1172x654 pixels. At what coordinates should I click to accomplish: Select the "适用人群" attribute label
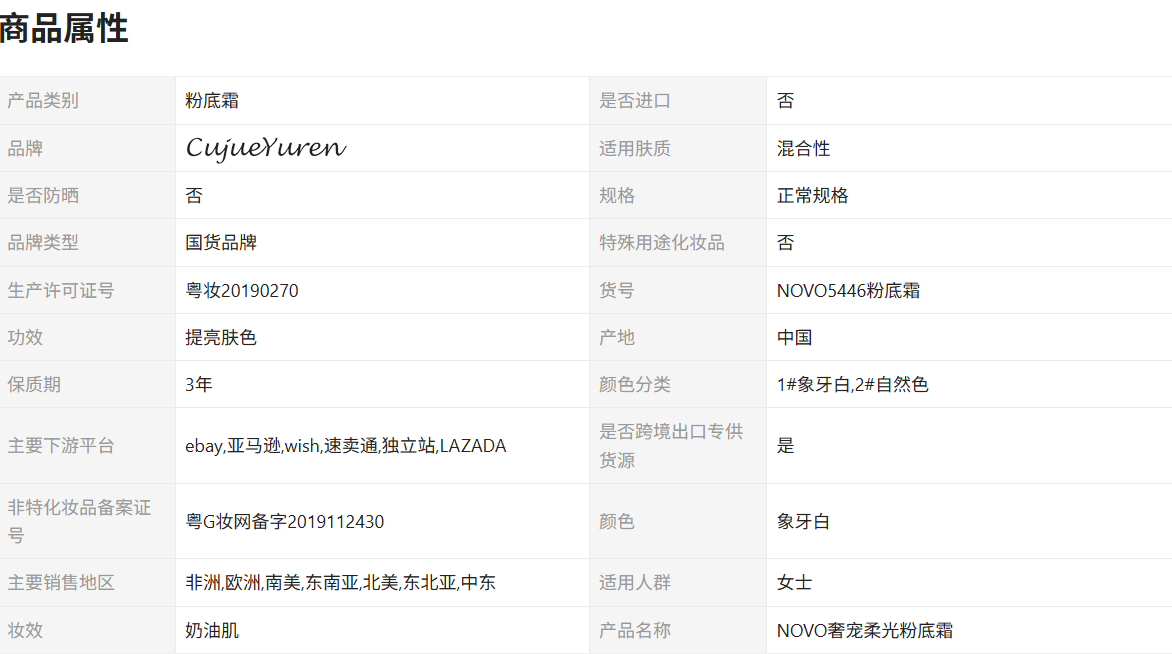635,583
